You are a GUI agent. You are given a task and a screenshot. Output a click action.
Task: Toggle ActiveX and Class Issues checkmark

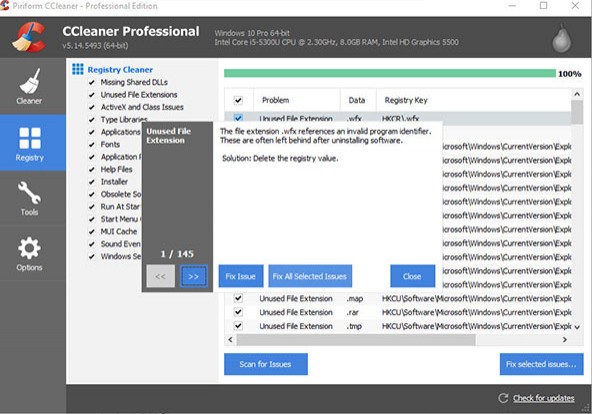(x=92, y=107)
